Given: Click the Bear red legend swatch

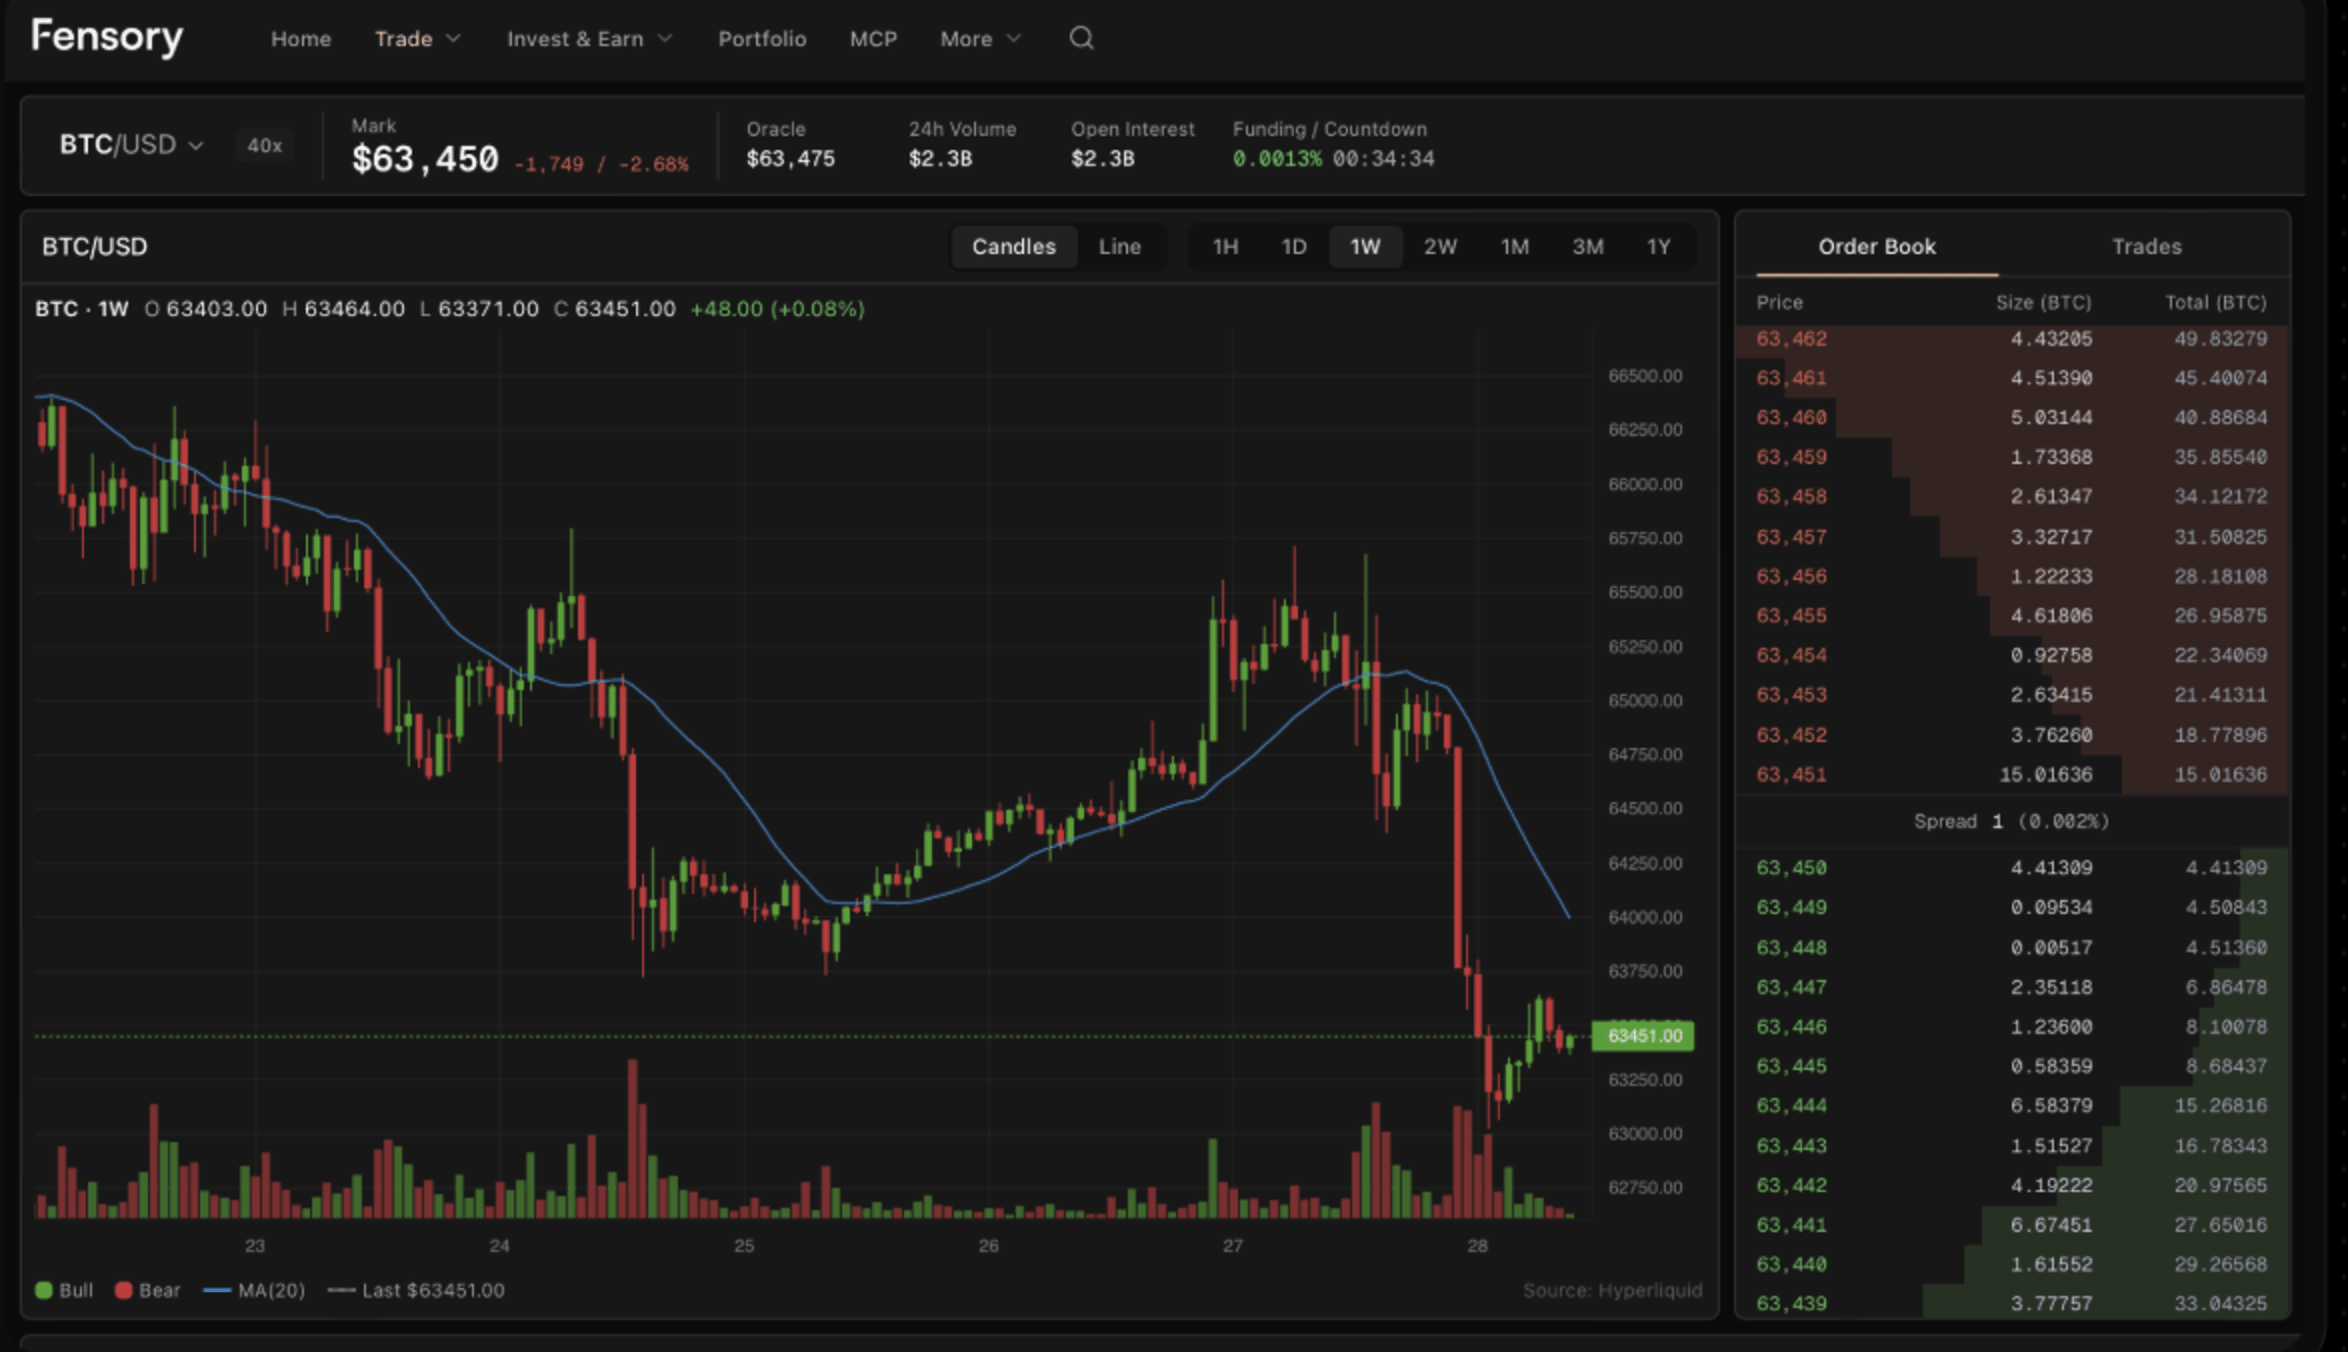Looking at the screenshot, I should click(123, 1290).
